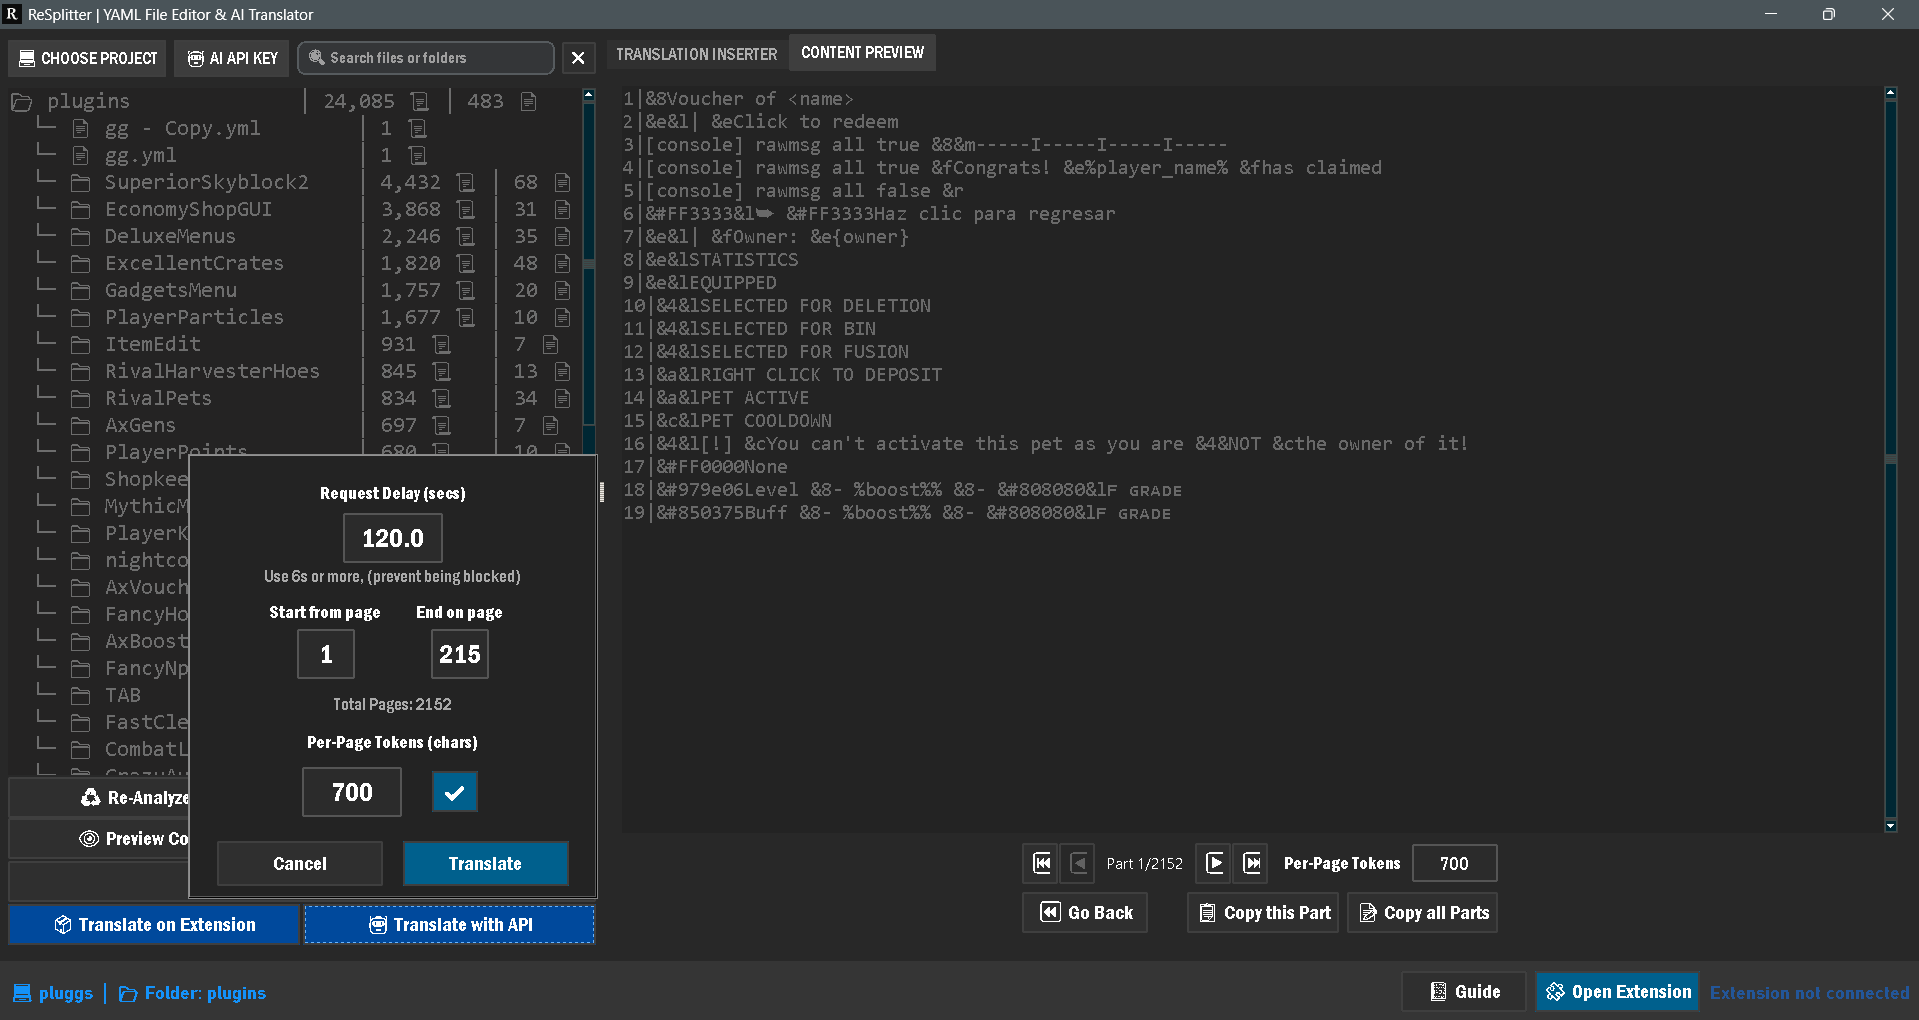The width and height of the screenshot is (1919, 1020).
Task: Click the lines icon beside AxGens' 697
Action: point(442,425)
